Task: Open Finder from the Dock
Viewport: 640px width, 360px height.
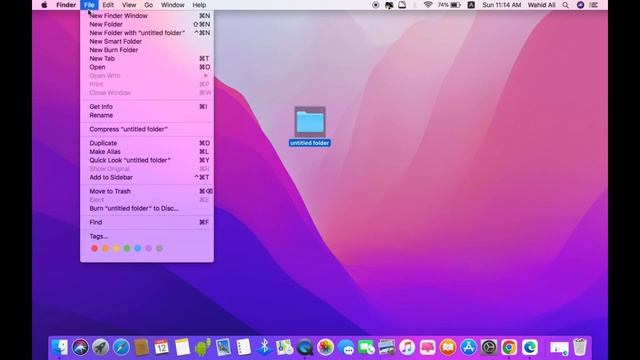Action: click(x=60, y=347)
